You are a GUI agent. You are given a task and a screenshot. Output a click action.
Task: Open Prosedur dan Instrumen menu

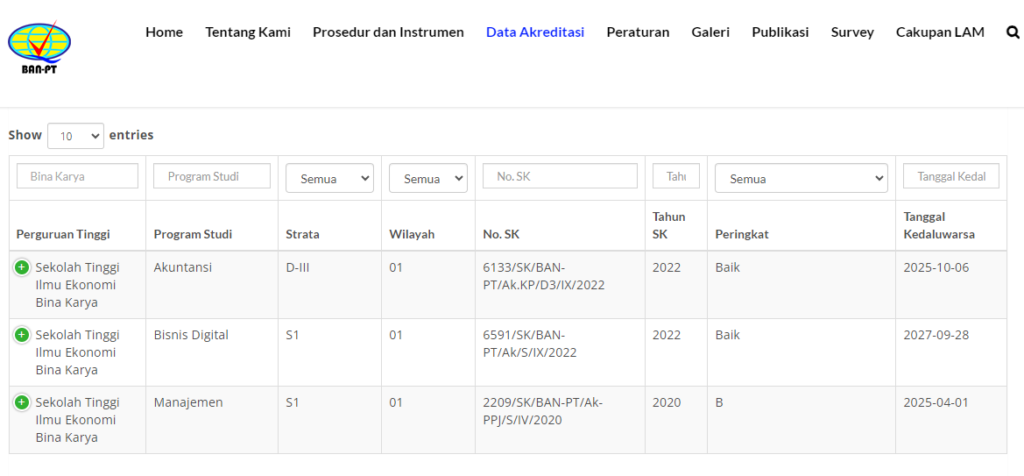pos(389,32)
